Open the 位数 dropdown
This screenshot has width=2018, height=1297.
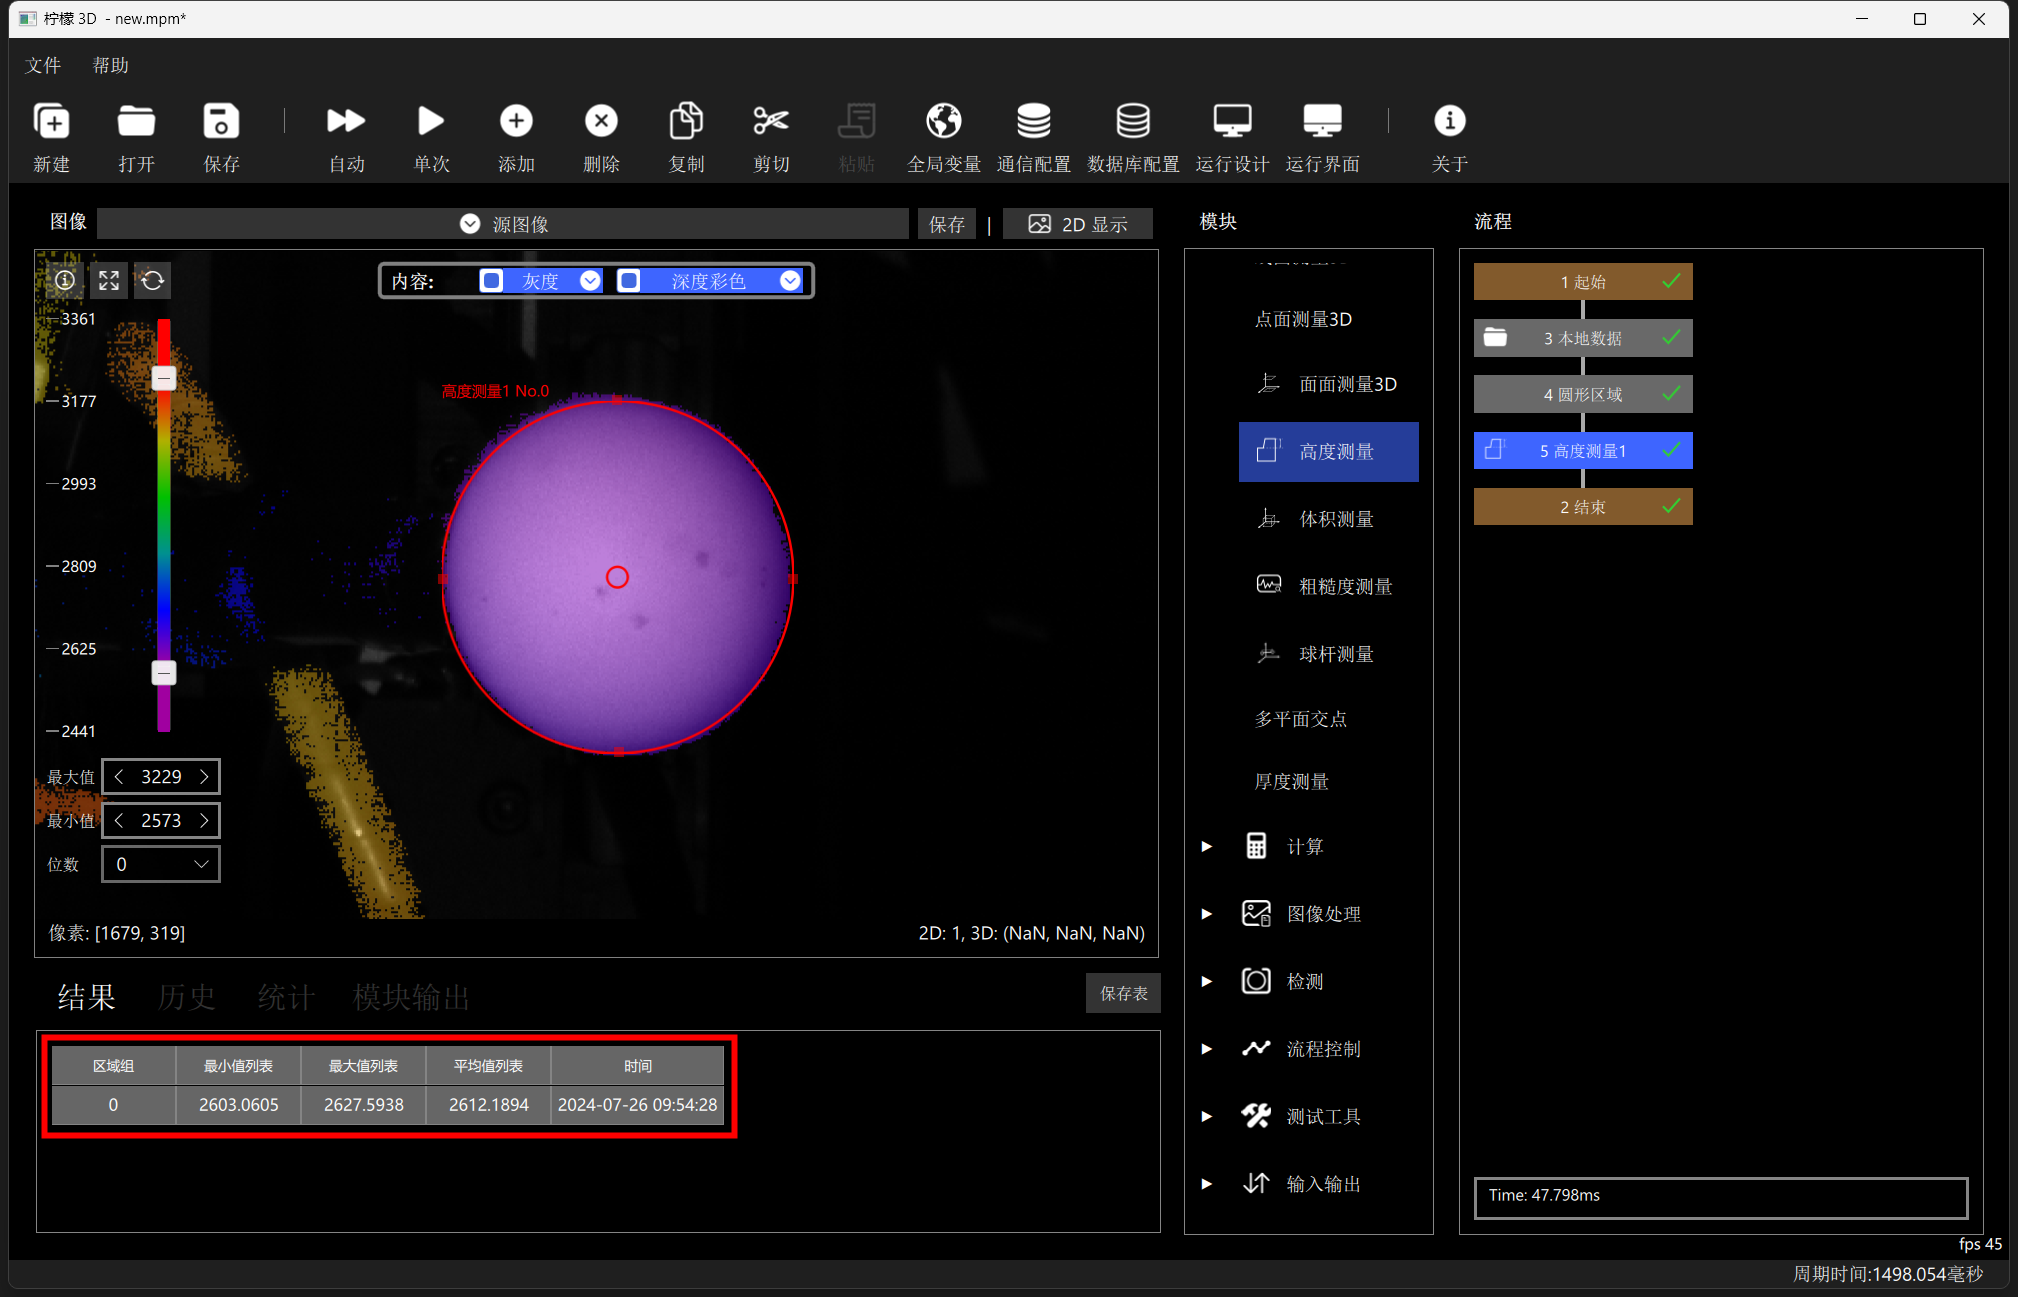[x=161, y=864]
